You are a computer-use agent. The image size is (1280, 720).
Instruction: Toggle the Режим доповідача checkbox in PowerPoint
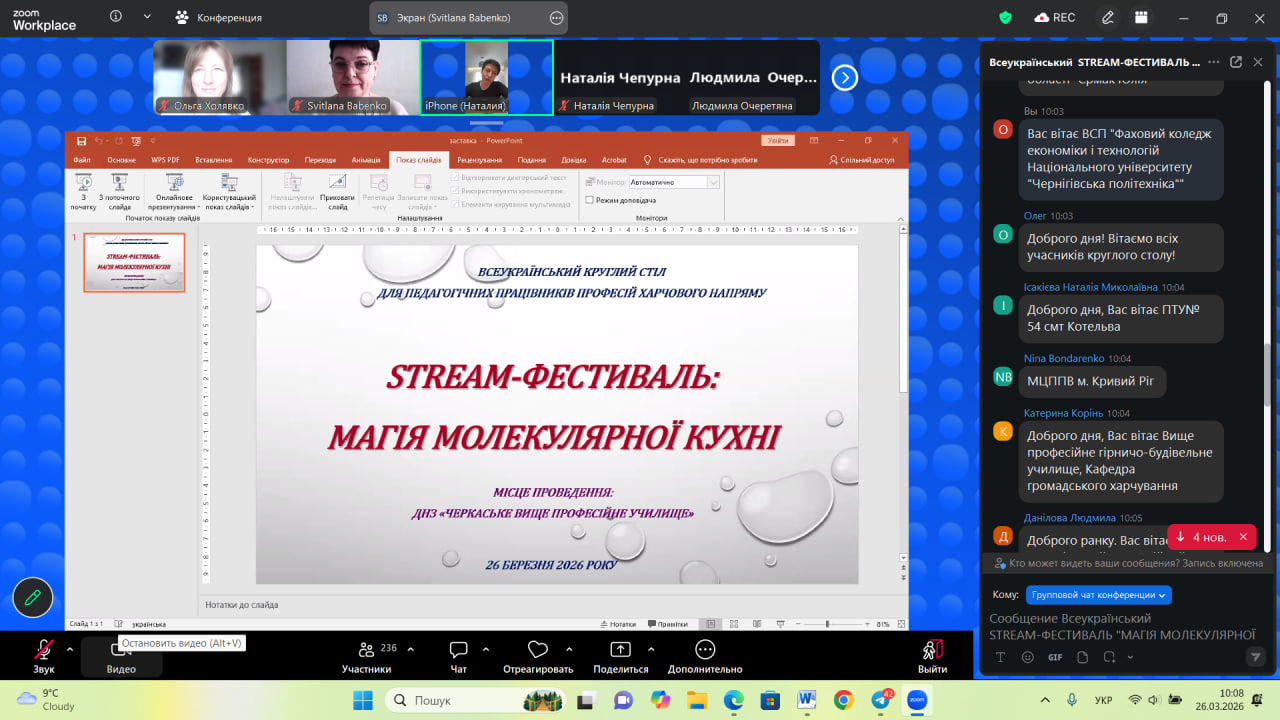[590, 200]
